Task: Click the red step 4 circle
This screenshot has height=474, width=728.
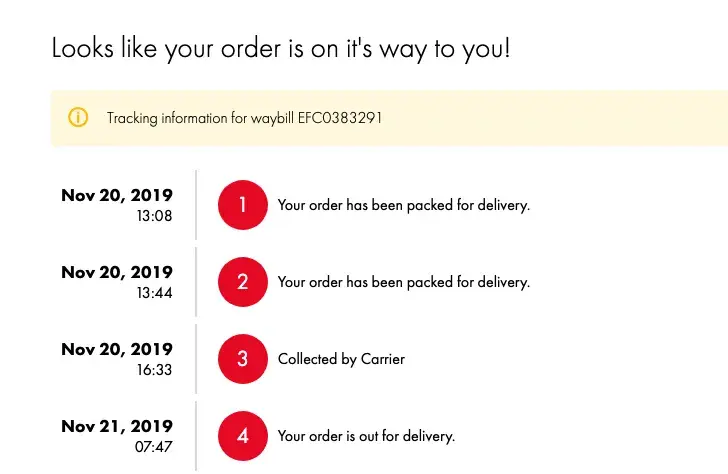Action: (243, 436)
